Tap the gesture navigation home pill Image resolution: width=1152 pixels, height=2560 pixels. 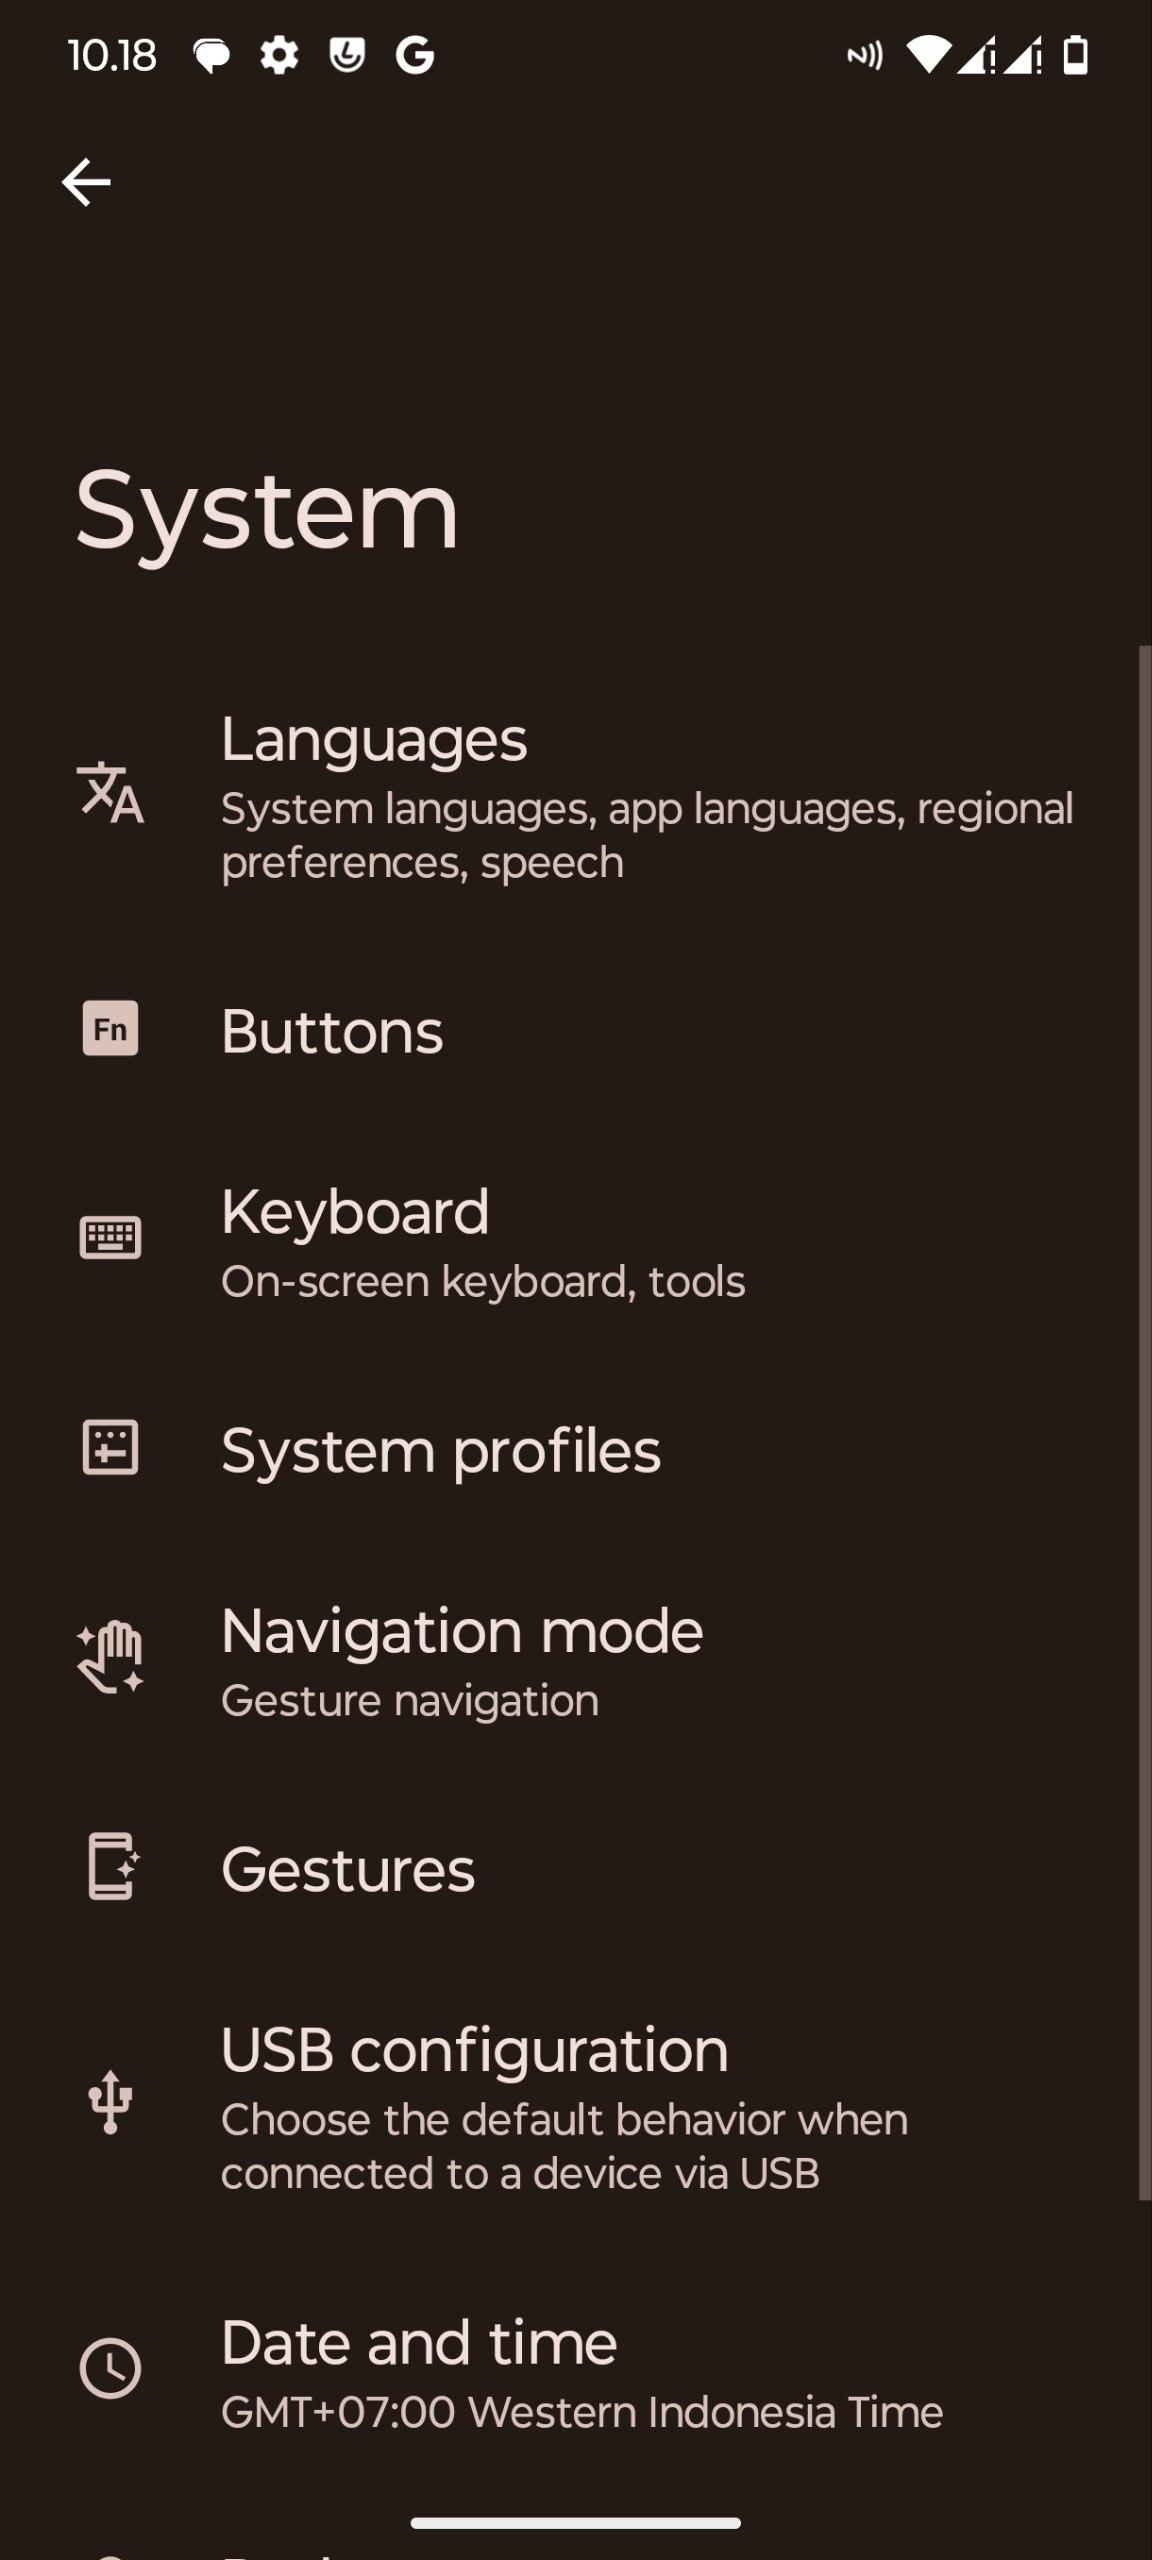click(576, 2523)
